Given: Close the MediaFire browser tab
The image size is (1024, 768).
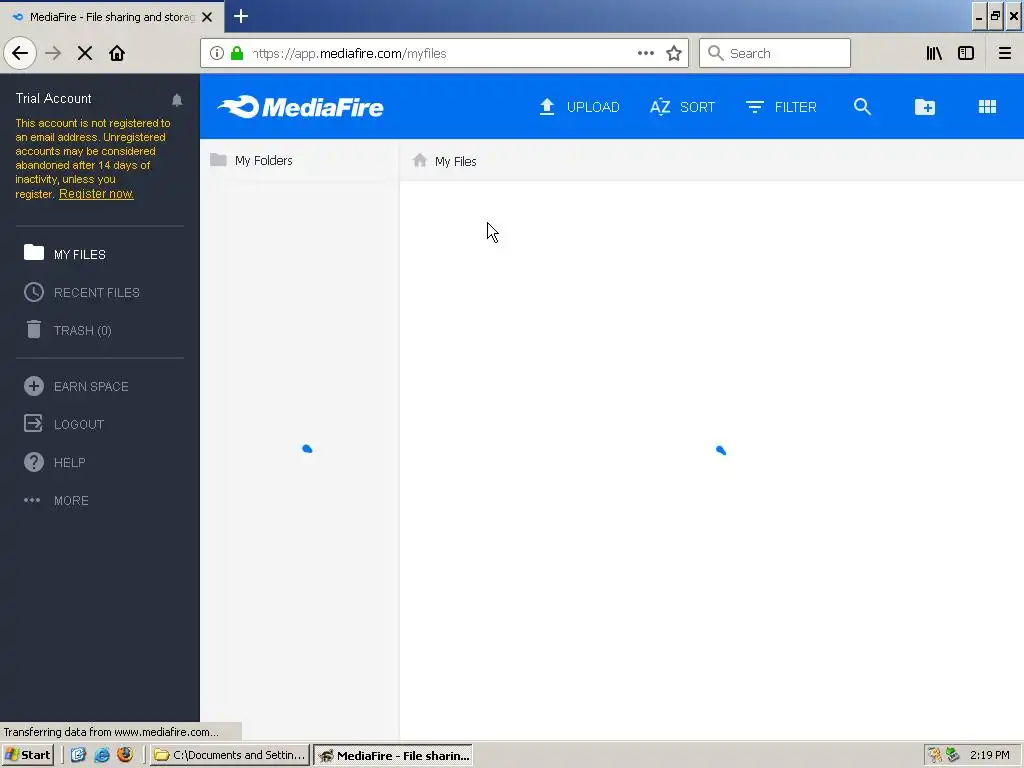Looking at the screenshot, I should click(207, 17).
